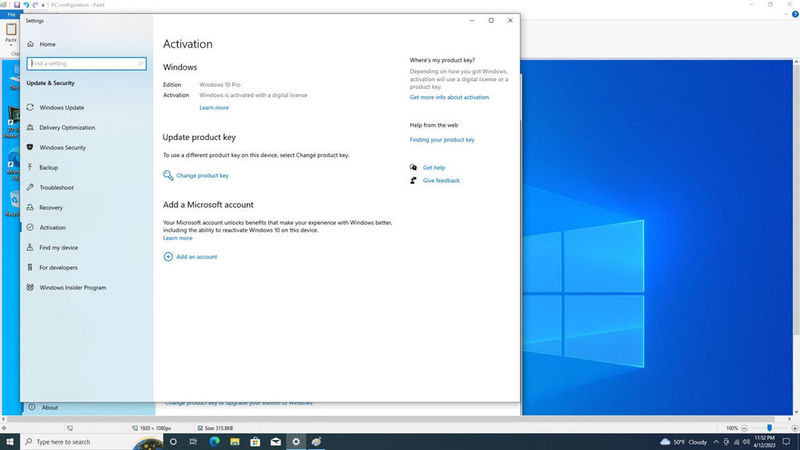Screen dimensions: 800x450
Task: Click the volume speaker tray icon
Action: [746, 442]
